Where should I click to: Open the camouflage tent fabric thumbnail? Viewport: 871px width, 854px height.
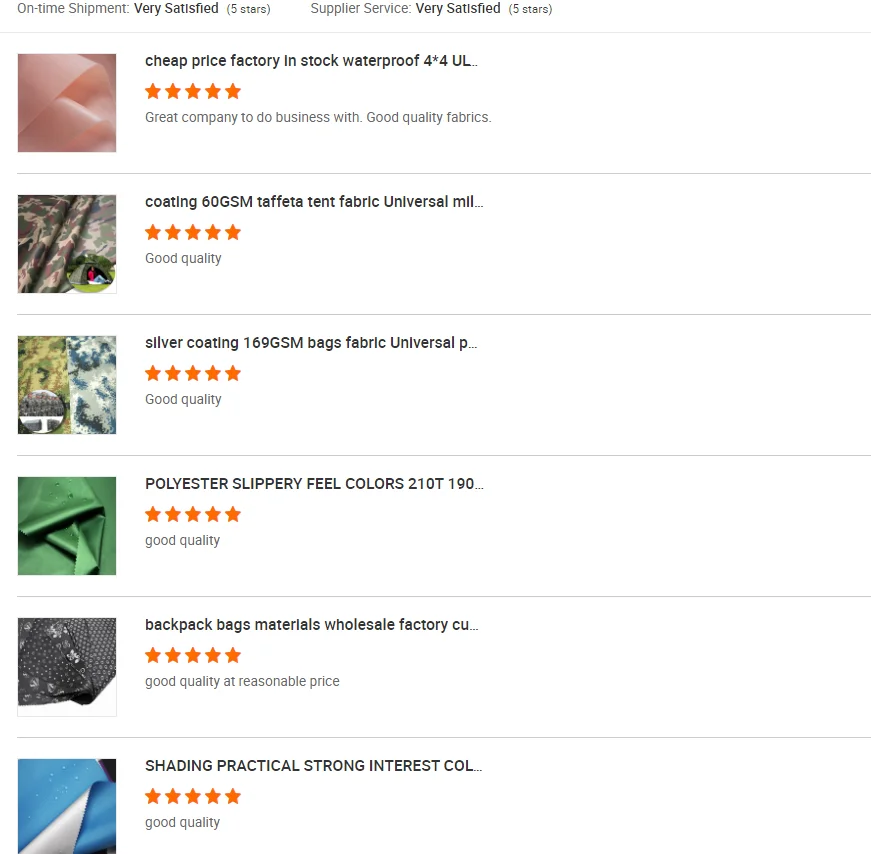pyautogui.click(x=67, y=244)
